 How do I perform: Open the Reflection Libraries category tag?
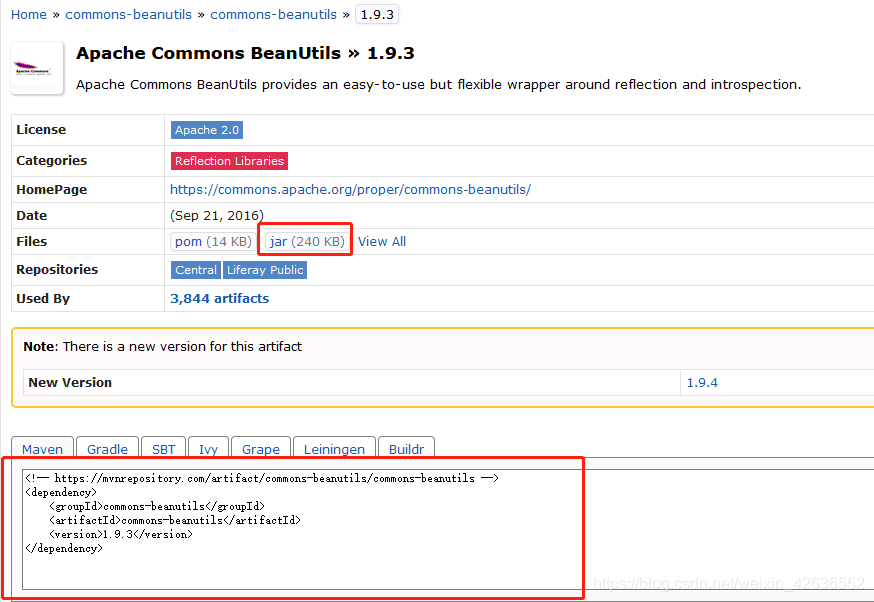[229, 160]
